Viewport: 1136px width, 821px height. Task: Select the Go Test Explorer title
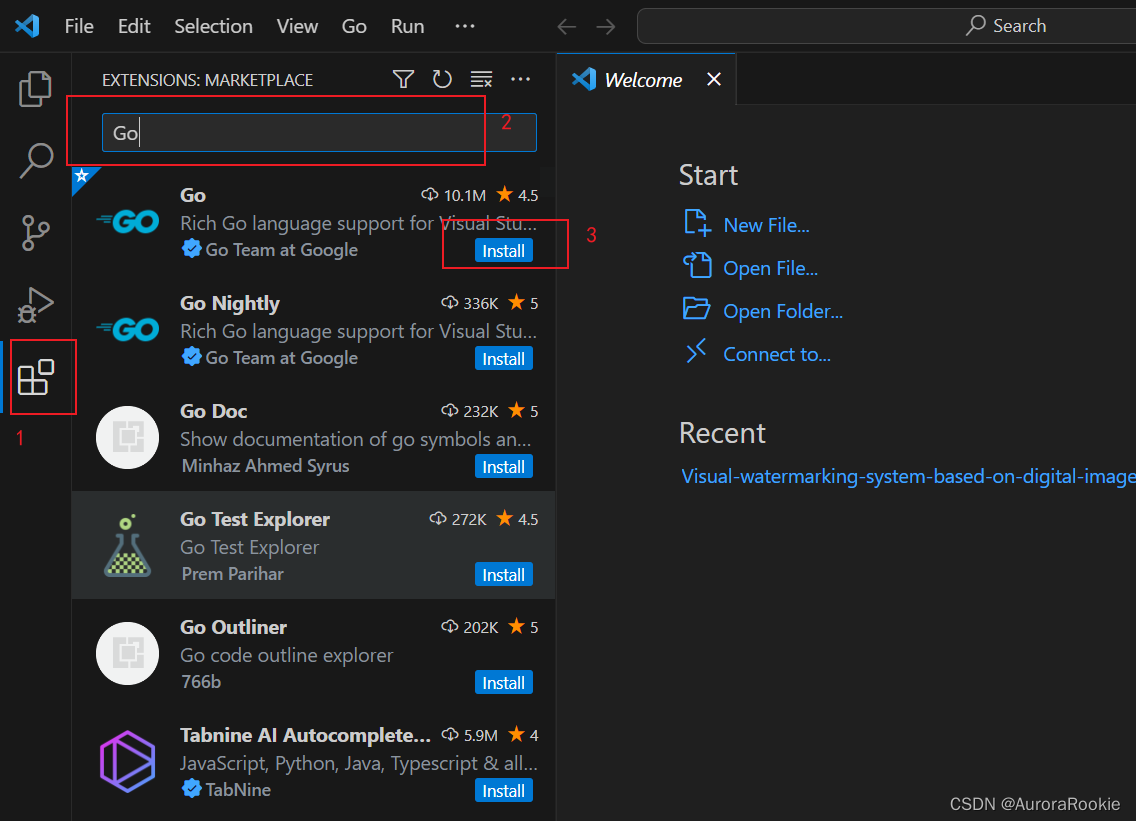coord(255,519)
